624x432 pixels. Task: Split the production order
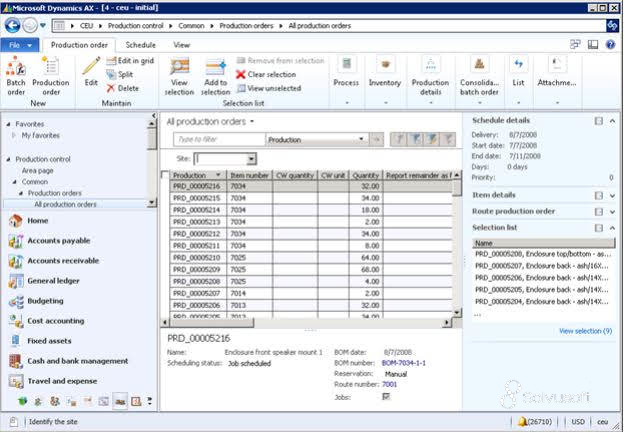[120, 74]
